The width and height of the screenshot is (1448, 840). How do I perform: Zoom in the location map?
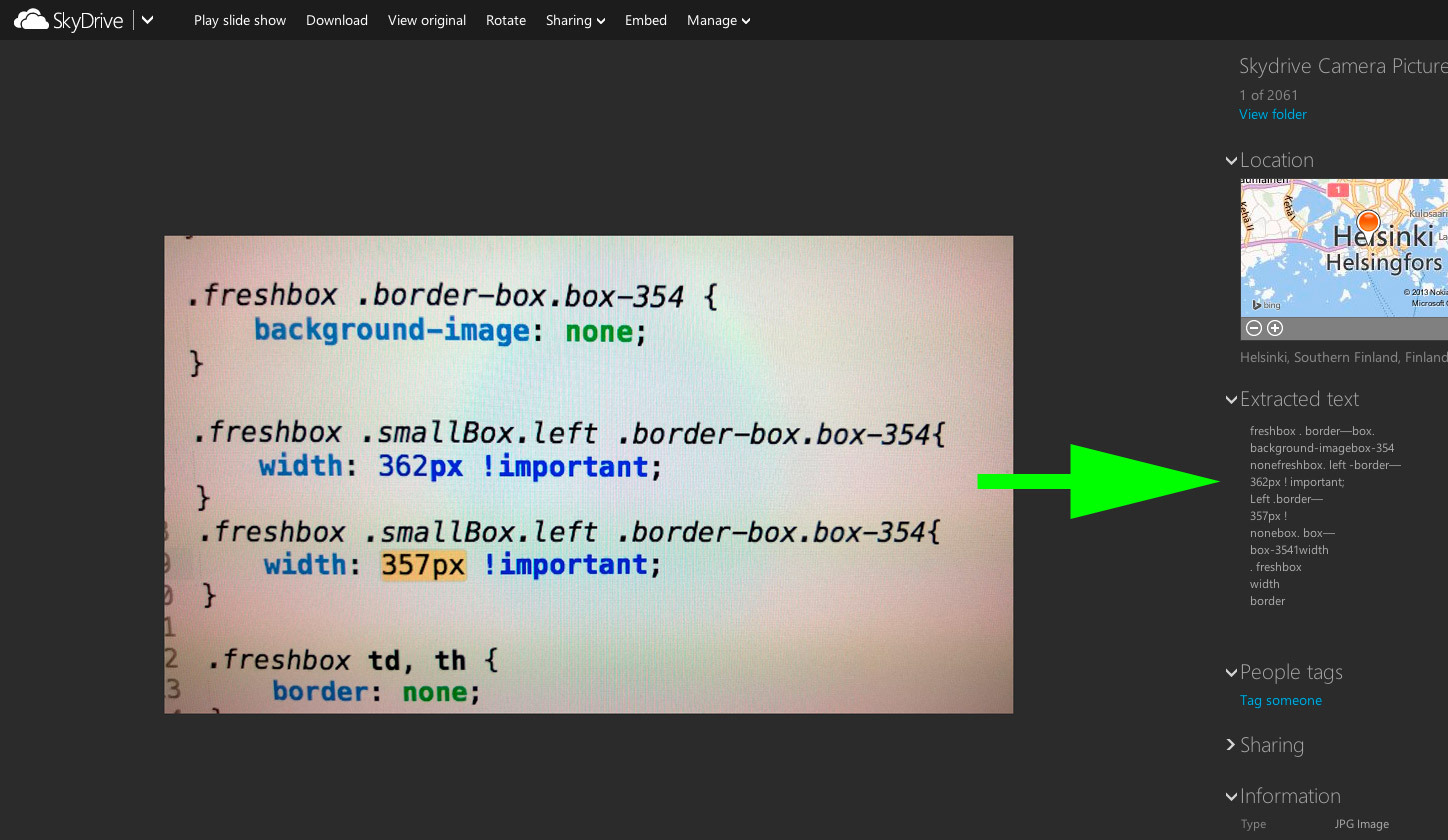[1275, 329]
